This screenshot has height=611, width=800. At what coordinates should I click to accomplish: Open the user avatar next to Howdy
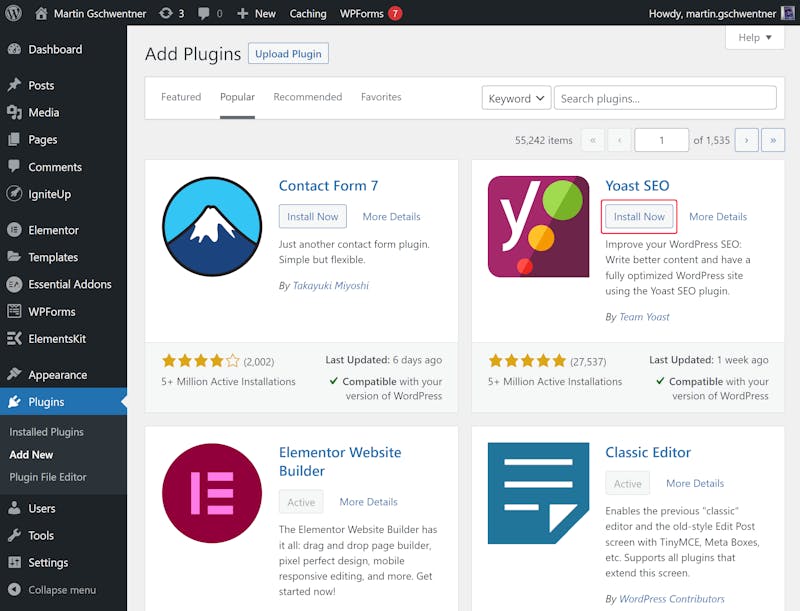click(x=787, y=13)
